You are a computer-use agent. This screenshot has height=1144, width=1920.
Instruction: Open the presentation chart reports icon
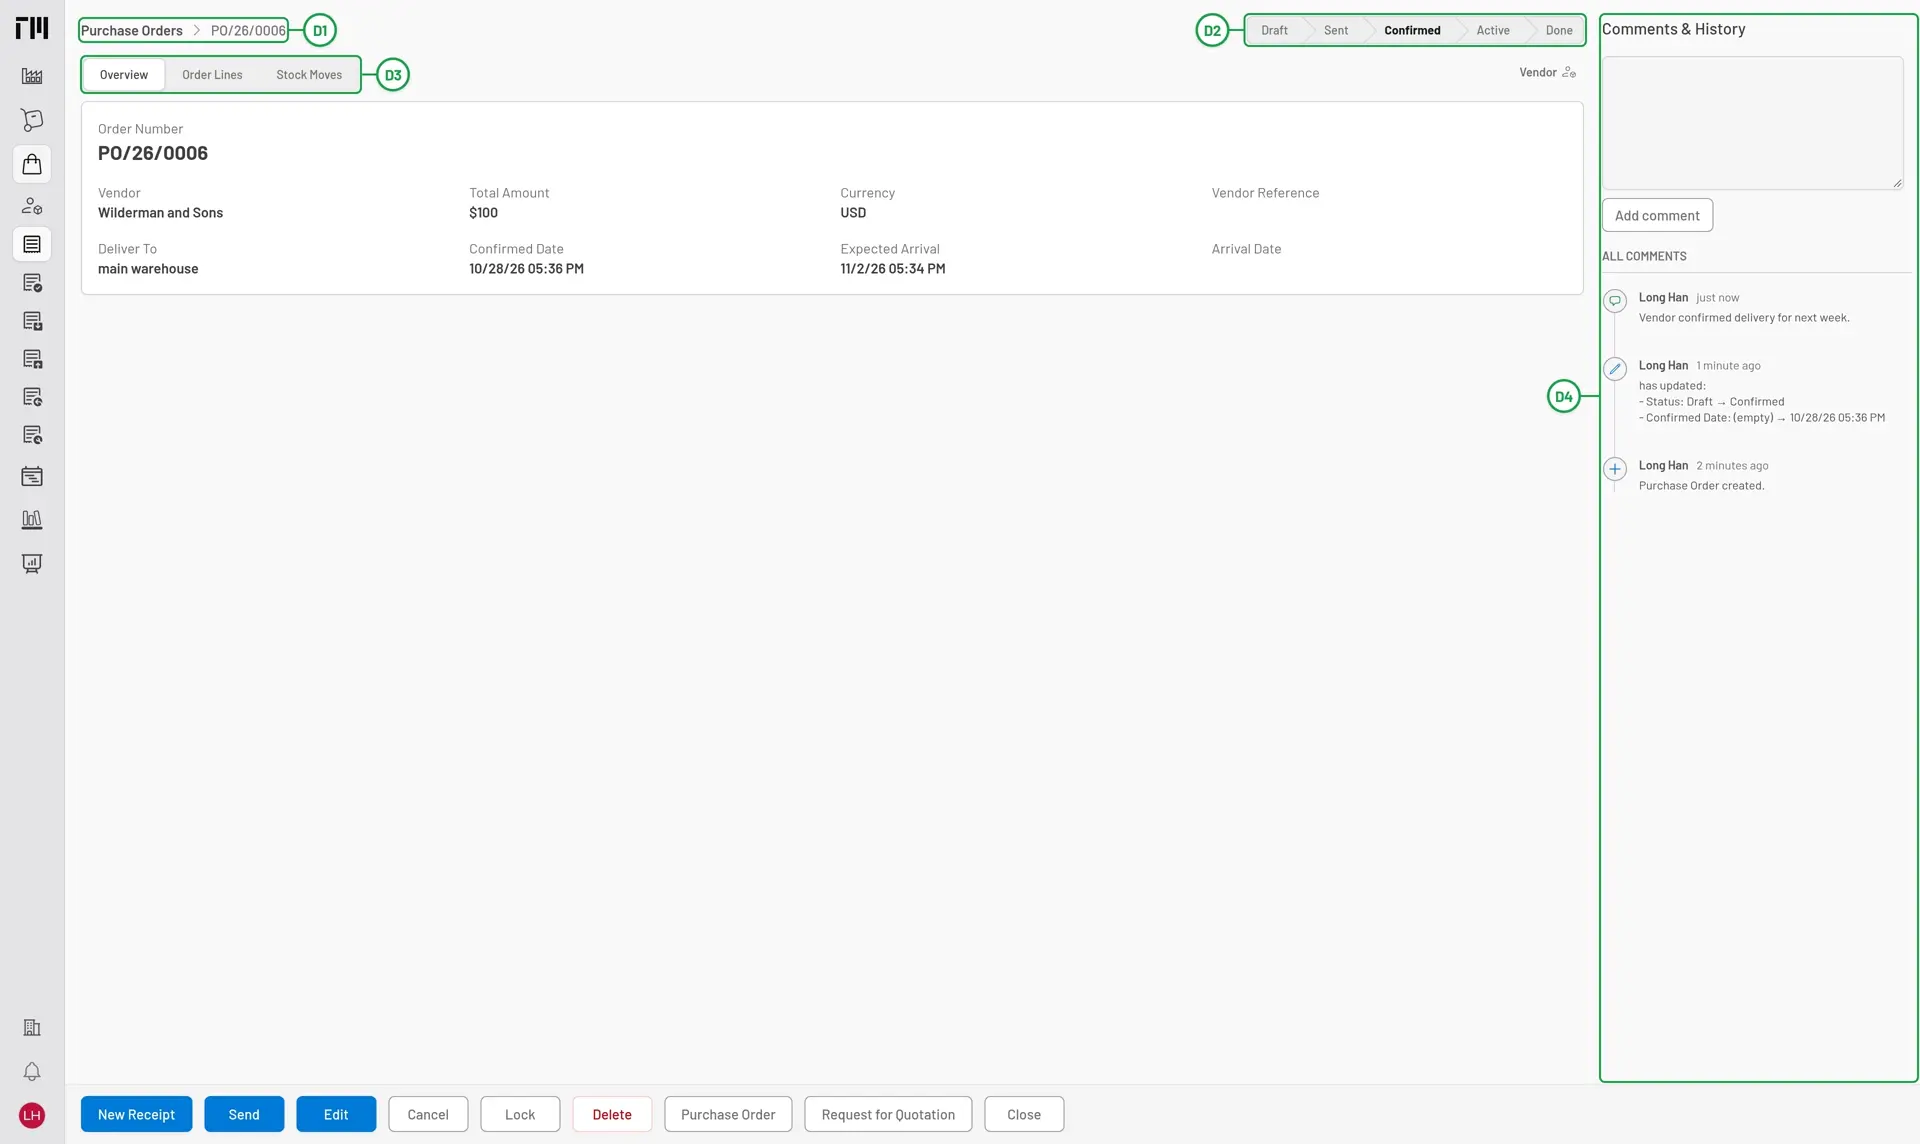(32, 563)
